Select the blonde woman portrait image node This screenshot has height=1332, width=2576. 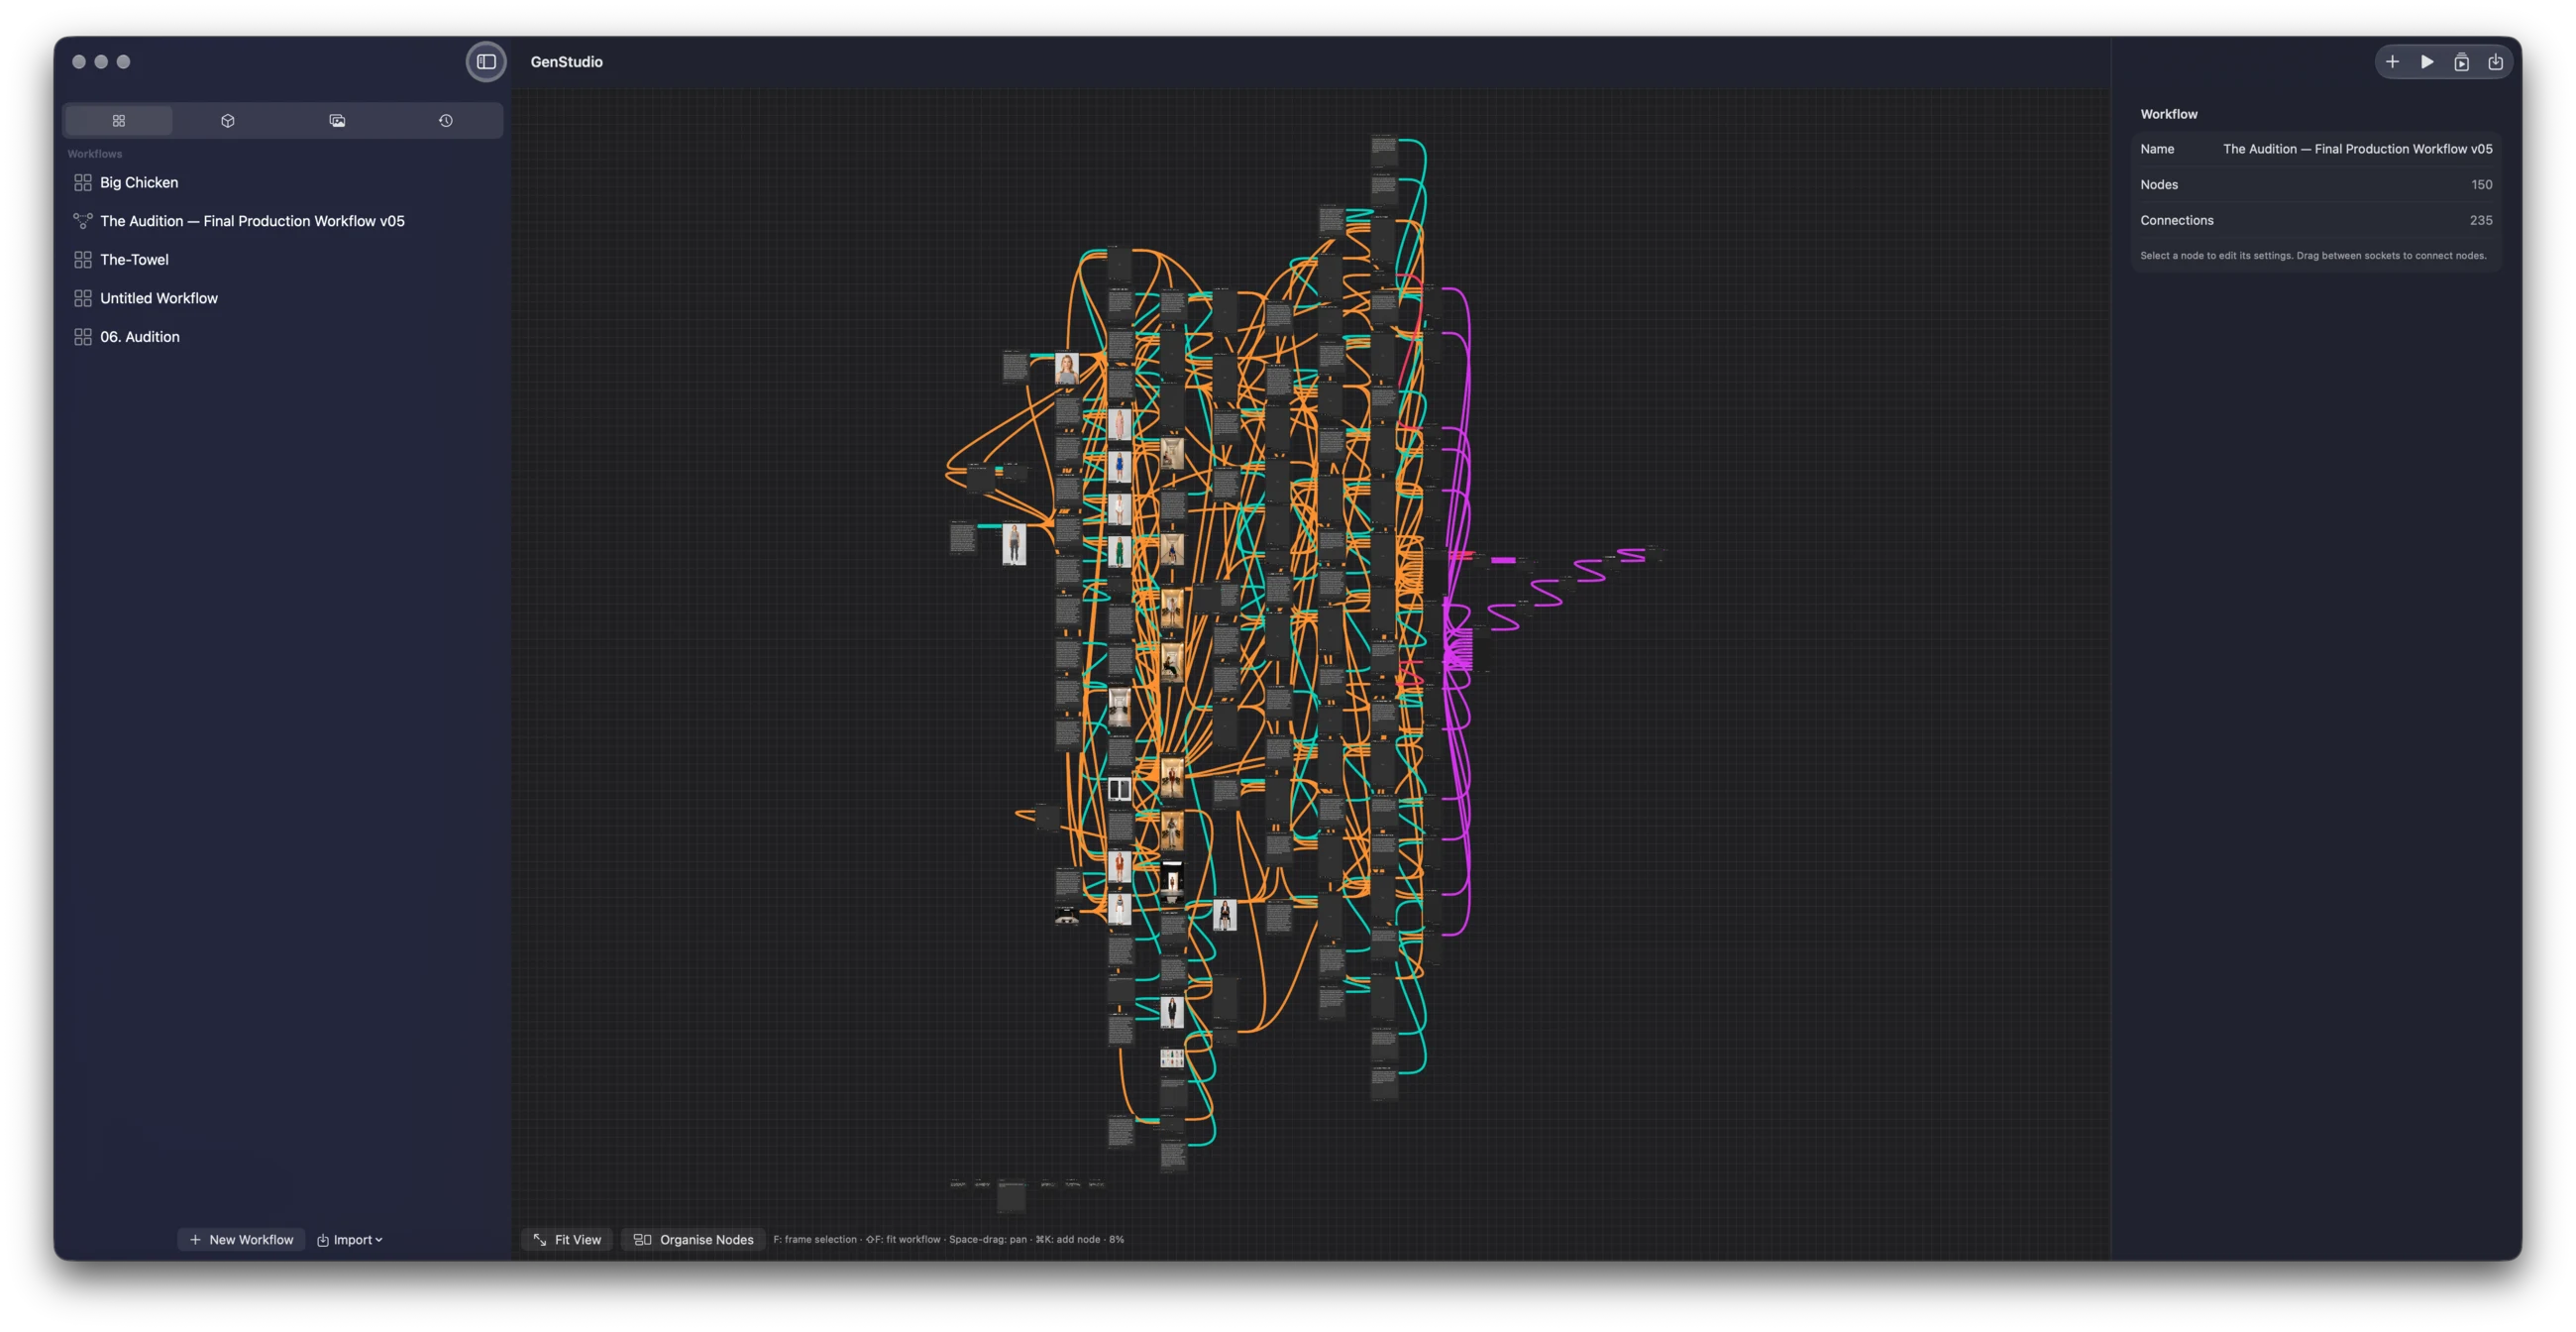pos(1067,369)
